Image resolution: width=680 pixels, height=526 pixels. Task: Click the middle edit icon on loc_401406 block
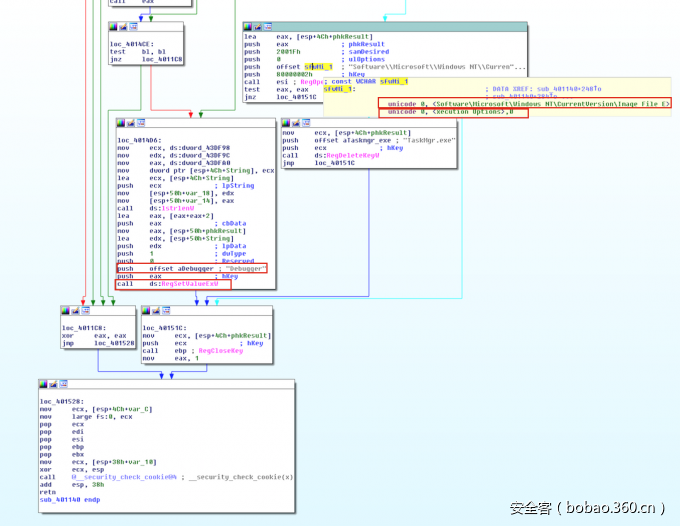pyautogui.click(x=130, y=124)
